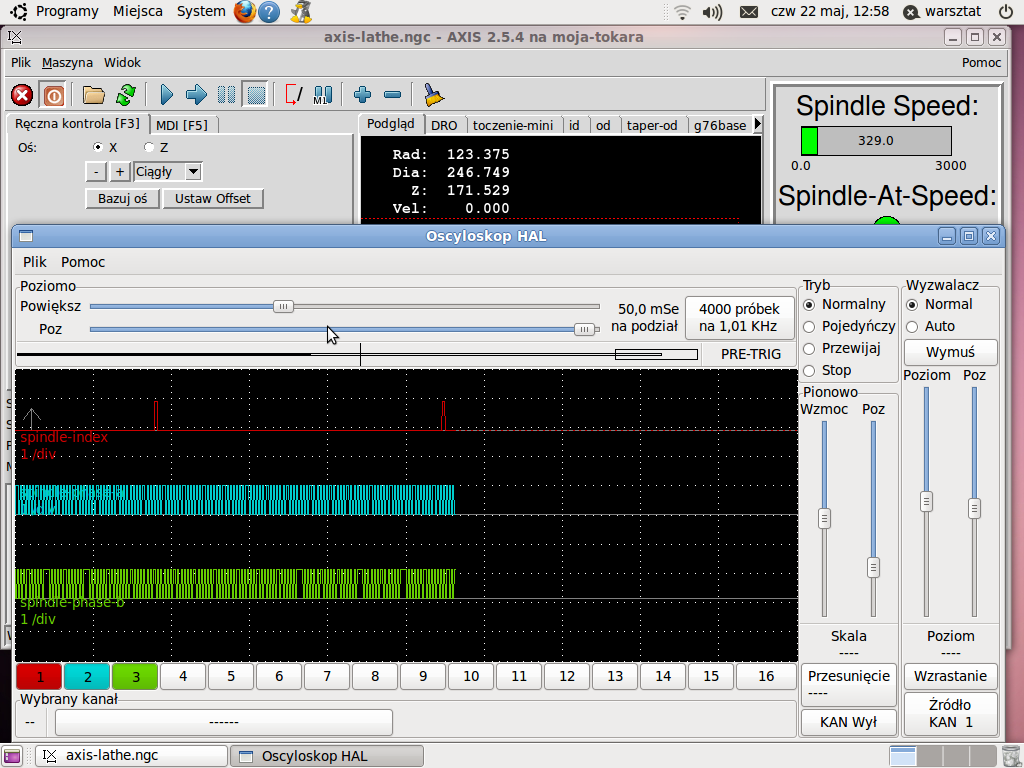Open a G-code file via folder icon
Screen dimensions: 1024x768
[x=93, y=95]
